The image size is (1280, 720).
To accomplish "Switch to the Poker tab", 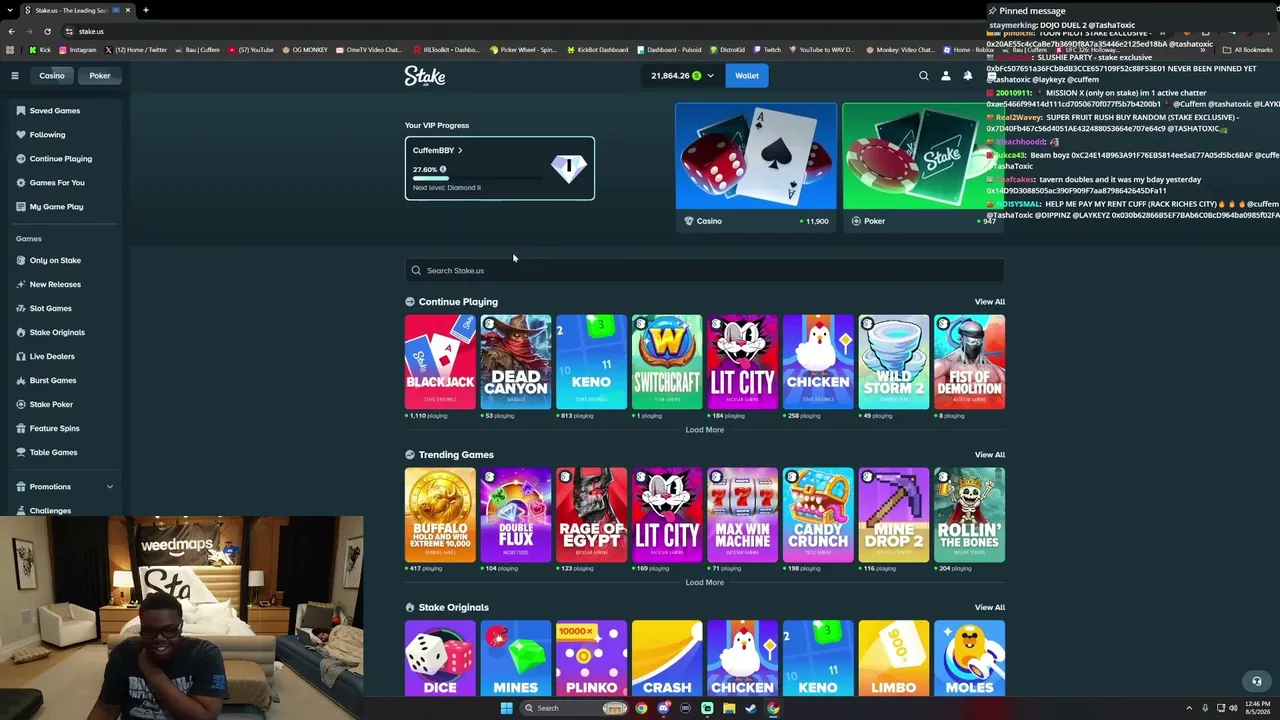I will coord(100,76).
